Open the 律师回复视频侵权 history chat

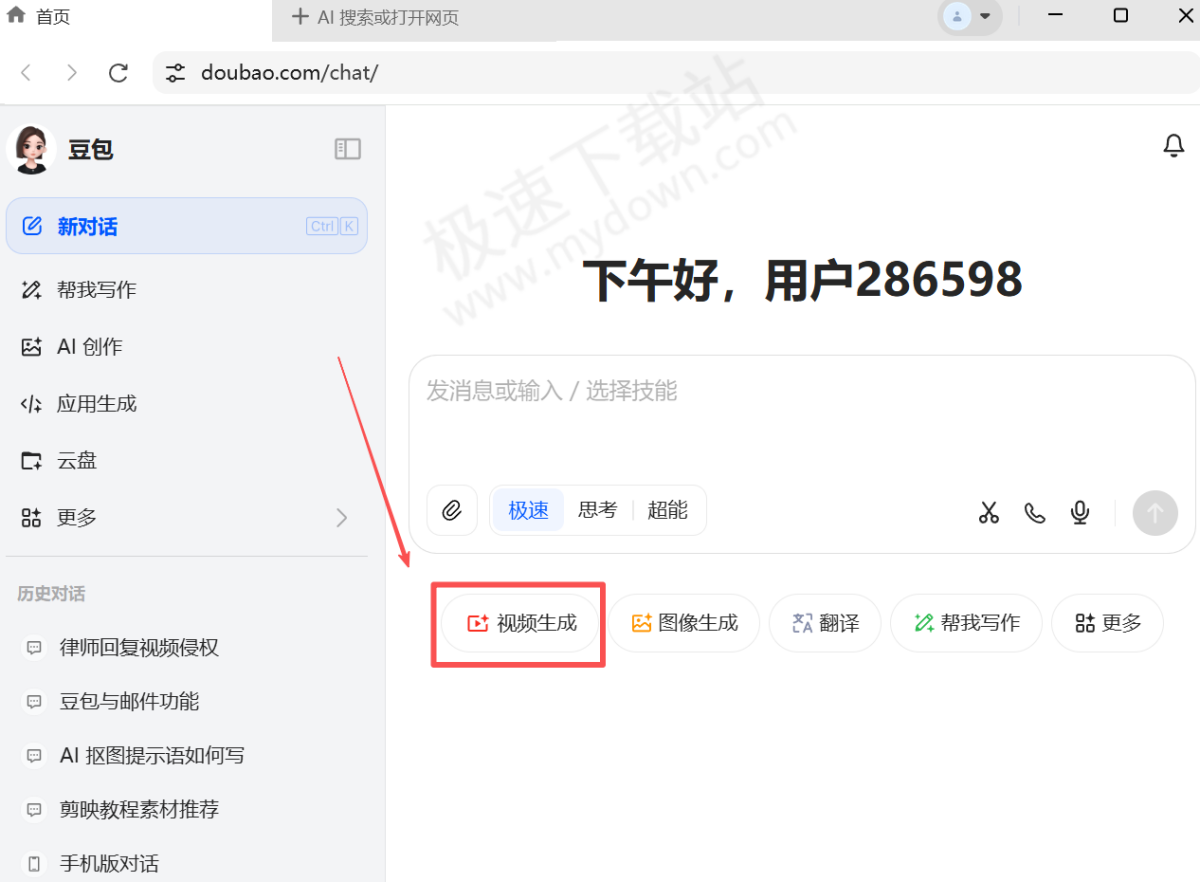[141, 647]
